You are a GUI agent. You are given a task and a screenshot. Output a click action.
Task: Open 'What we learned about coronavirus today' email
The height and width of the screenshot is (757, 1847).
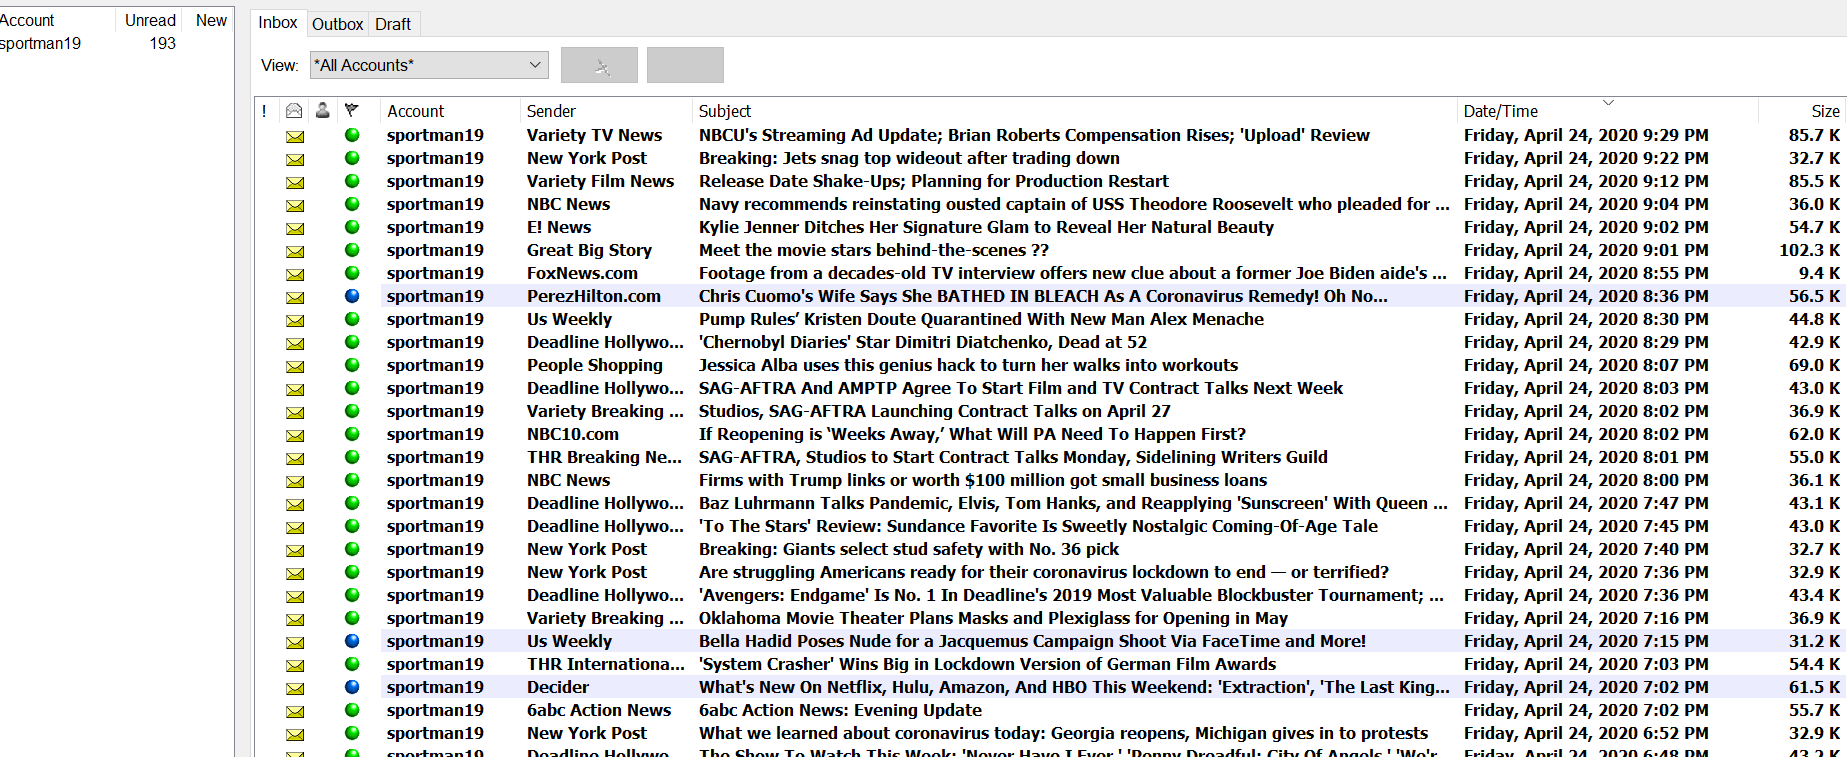1063,733
